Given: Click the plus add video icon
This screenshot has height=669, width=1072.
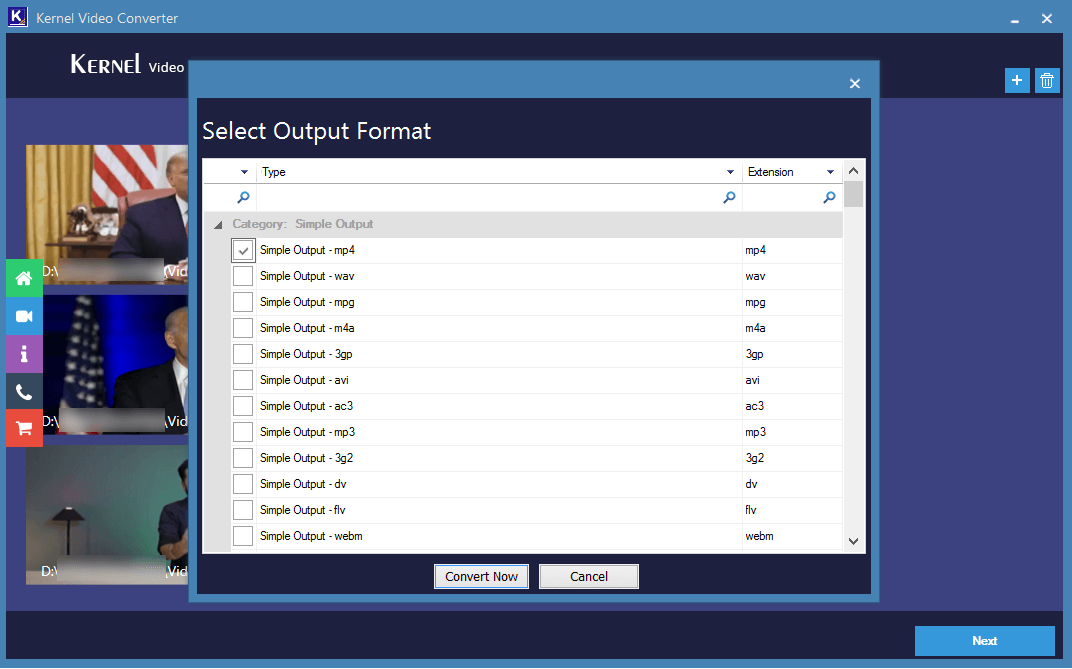Looking at the screenshot, I should pos(1017,81).
